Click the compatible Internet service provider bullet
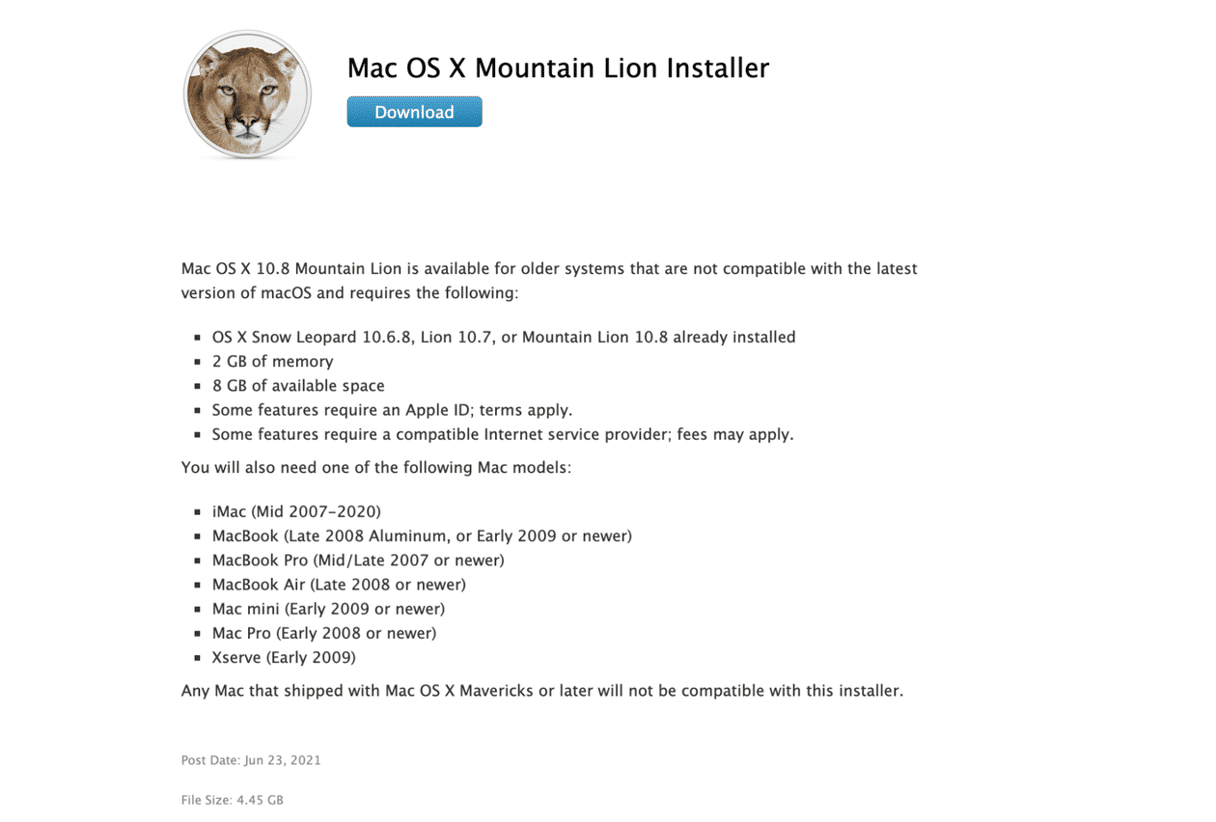The width and height of the screenshot is (1216, 822). (502, 434)
